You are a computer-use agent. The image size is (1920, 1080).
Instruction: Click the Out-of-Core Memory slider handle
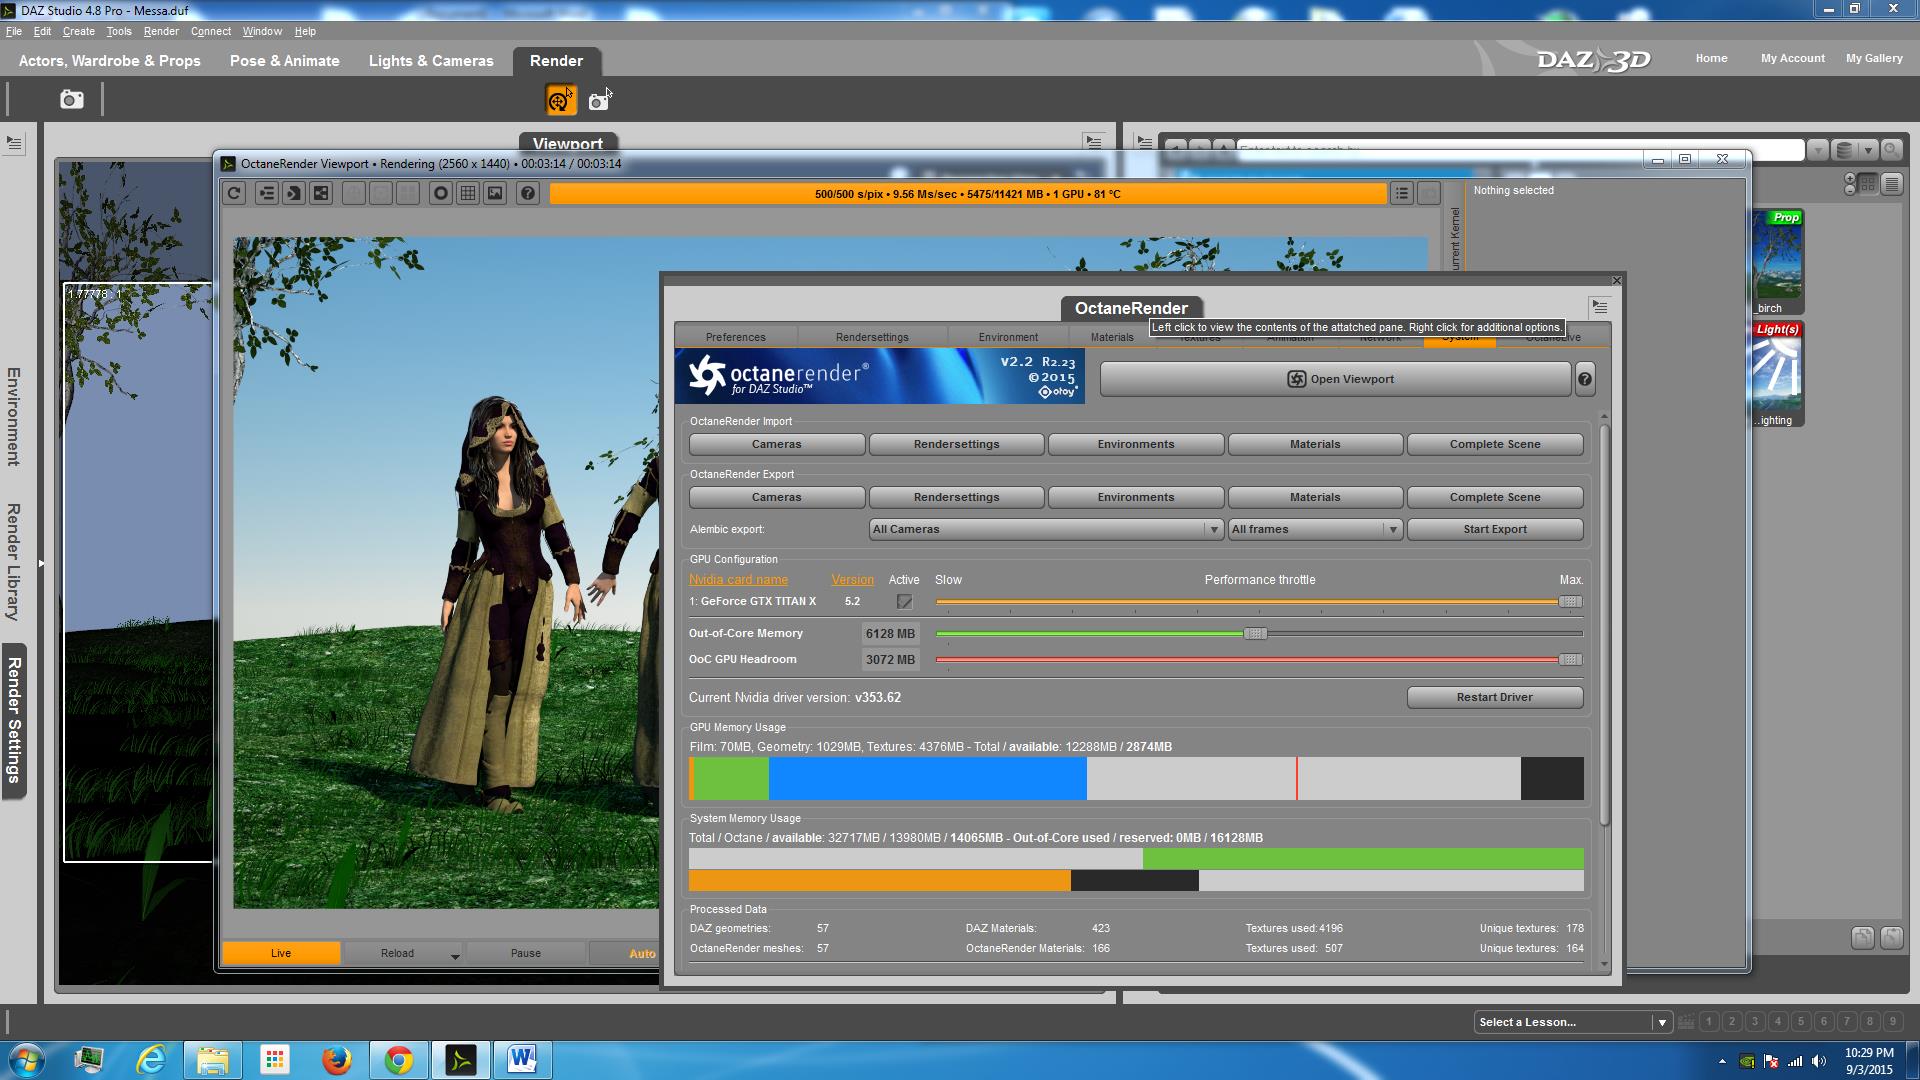(1255, 633)
